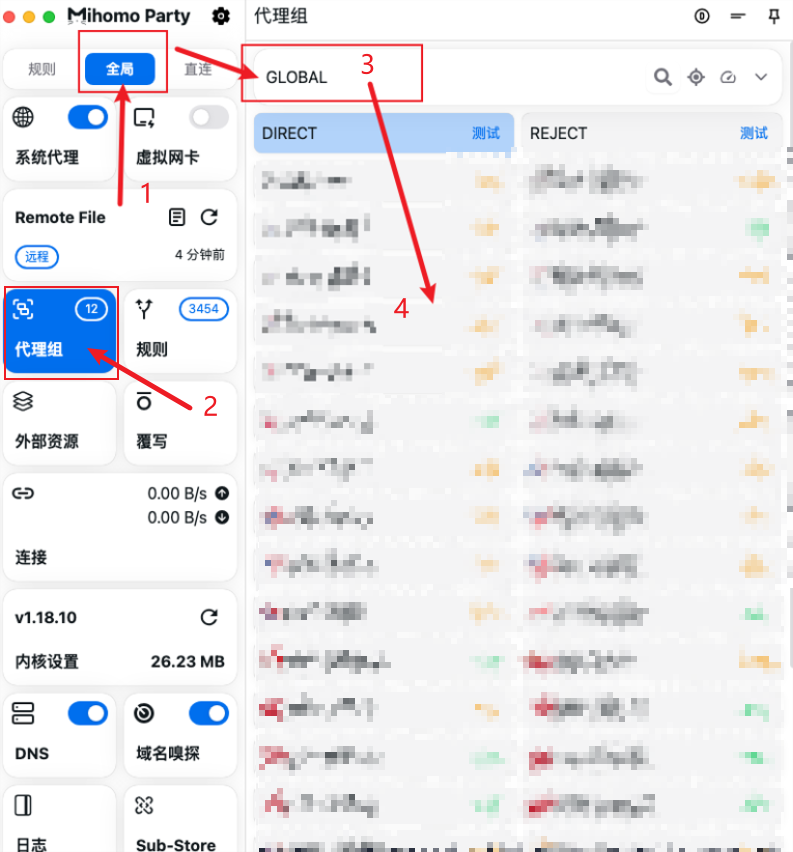Toggle the 系统代理 switch off

pos(88,118)
